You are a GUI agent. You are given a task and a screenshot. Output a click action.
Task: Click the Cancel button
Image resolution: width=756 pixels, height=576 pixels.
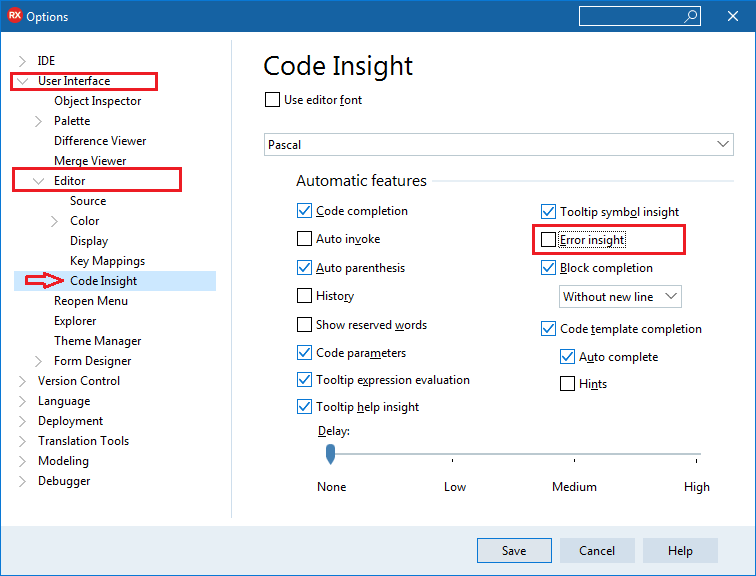click(x=597, y=550)
